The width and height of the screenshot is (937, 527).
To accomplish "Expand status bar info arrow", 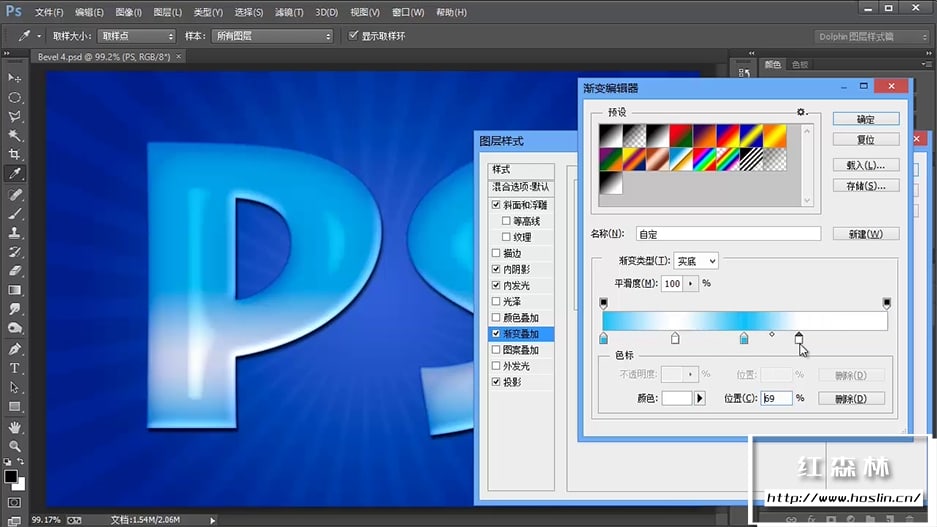I will pos(212,520).
